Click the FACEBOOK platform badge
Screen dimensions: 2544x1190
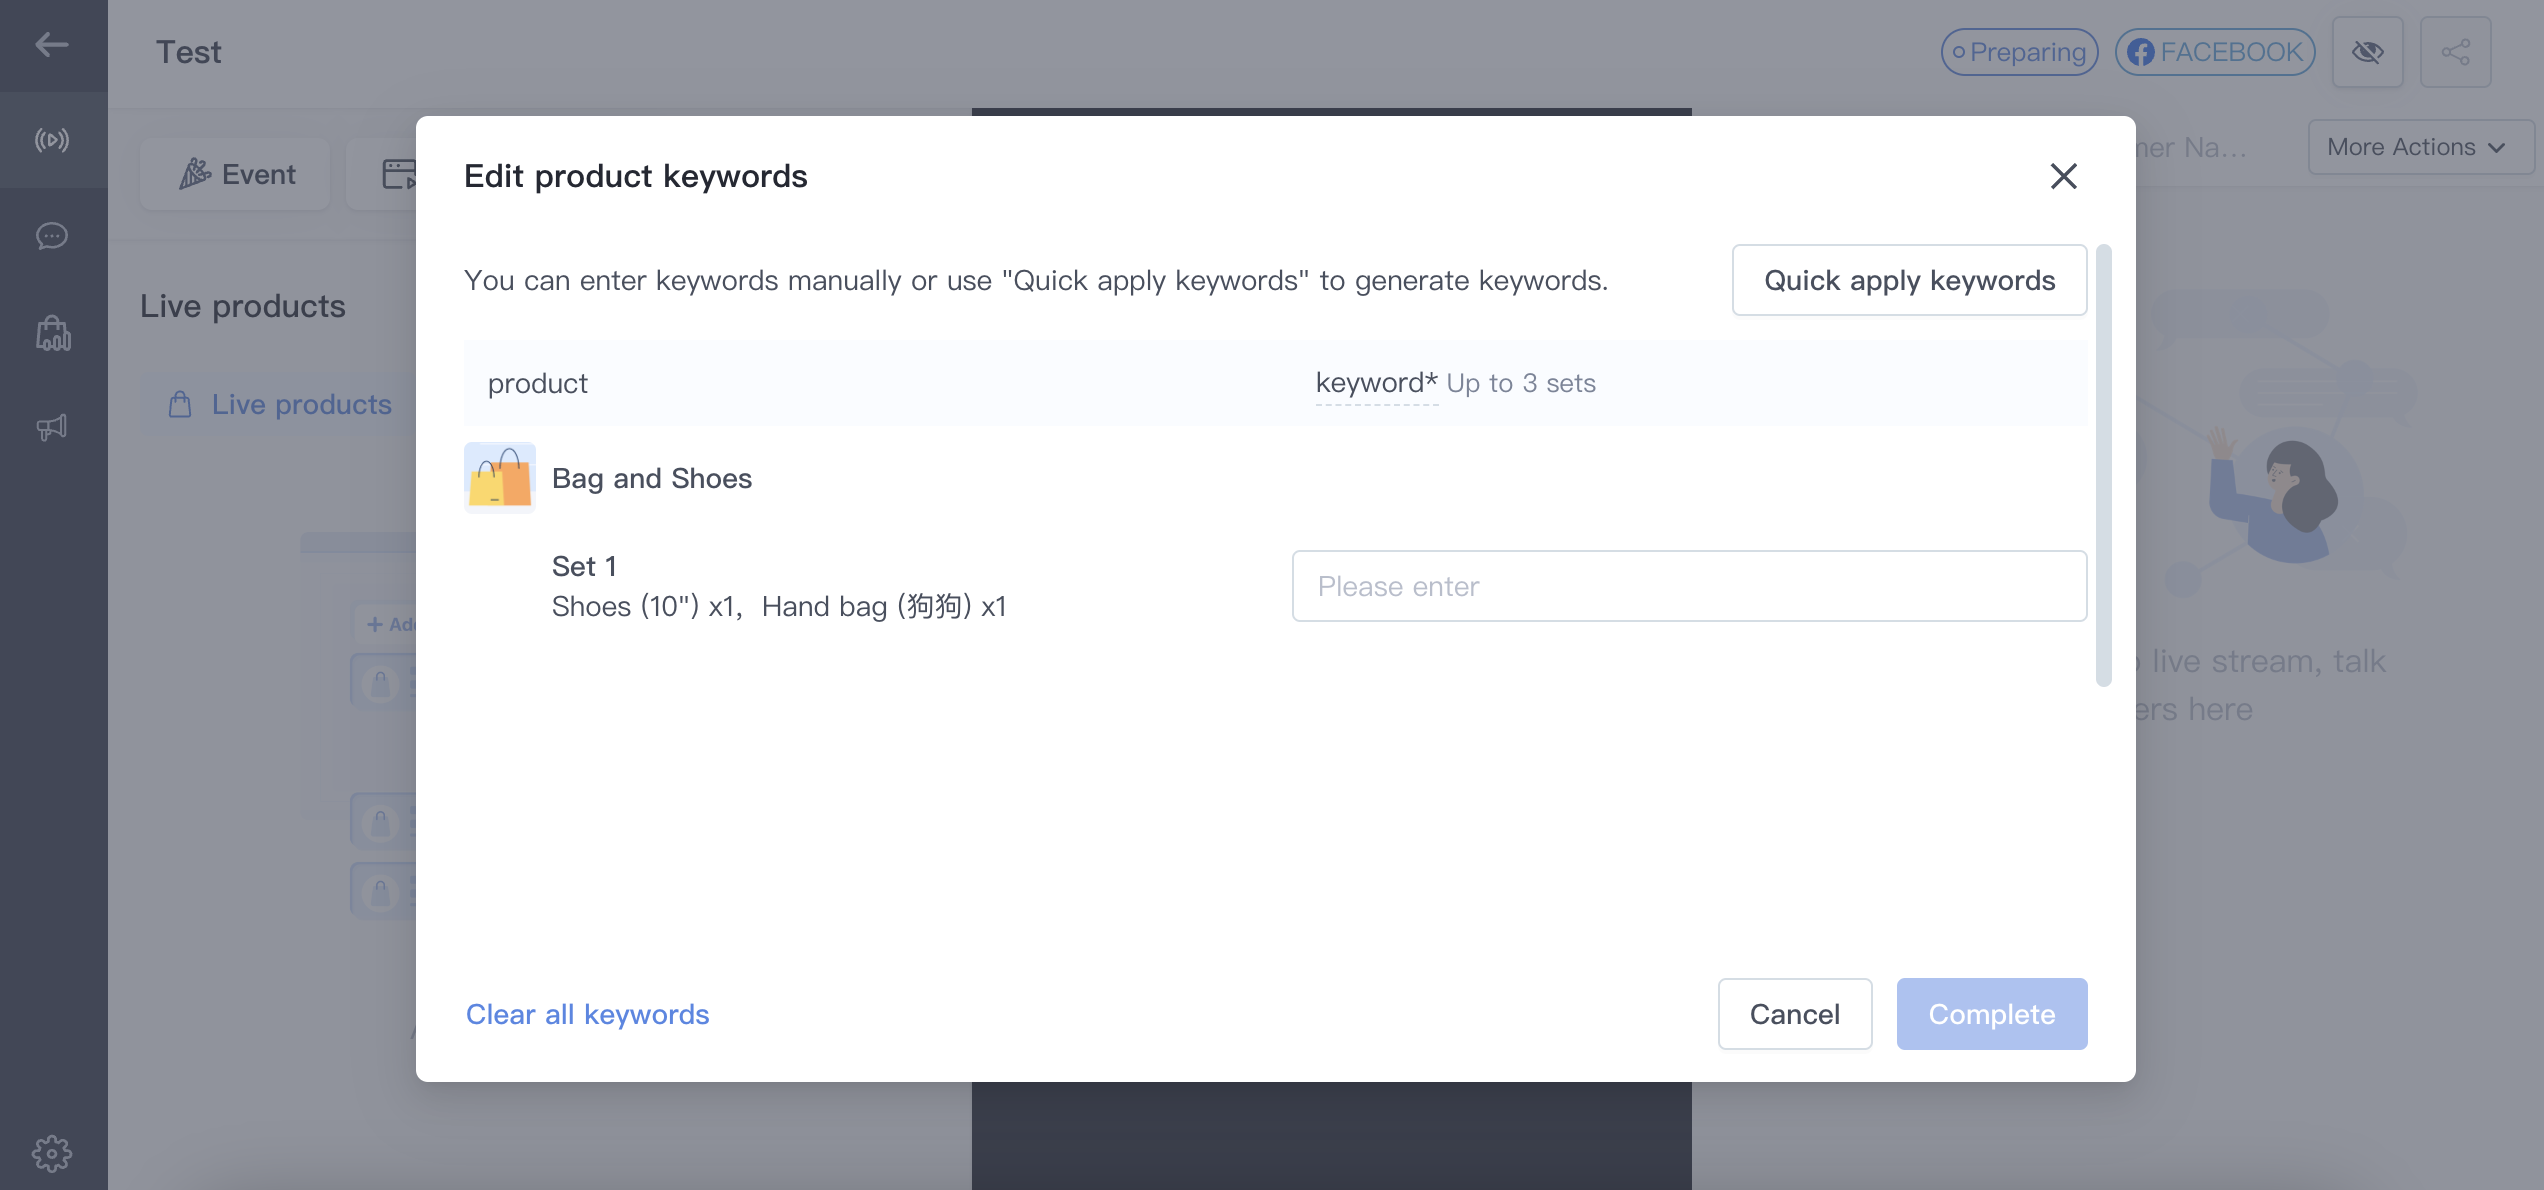pos(2216,52)
